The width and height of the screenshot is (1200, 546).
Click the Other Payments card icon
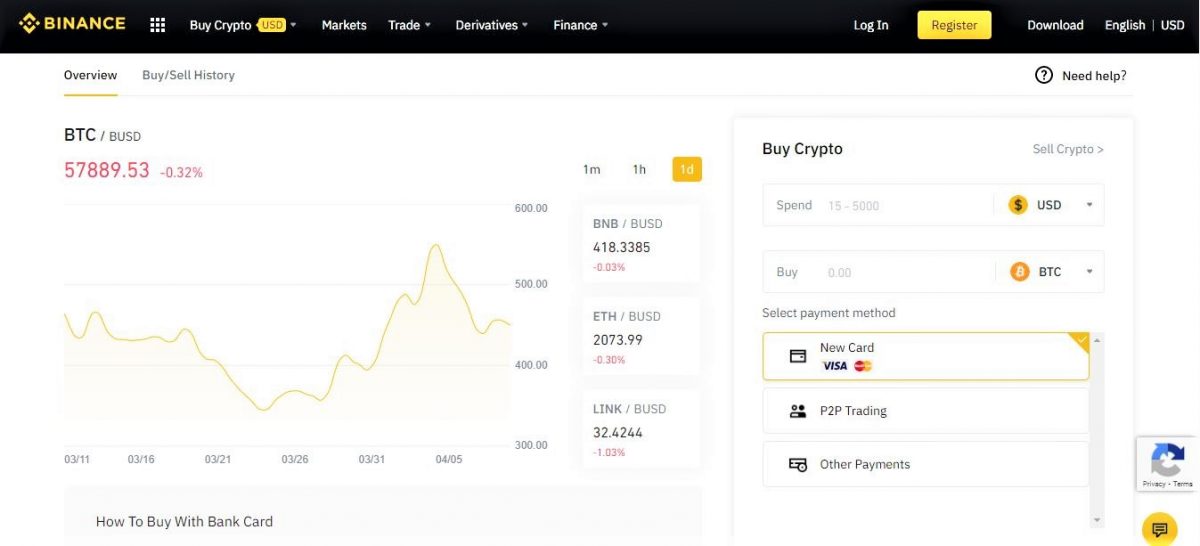pyautogui.click(x=798, y=465)
